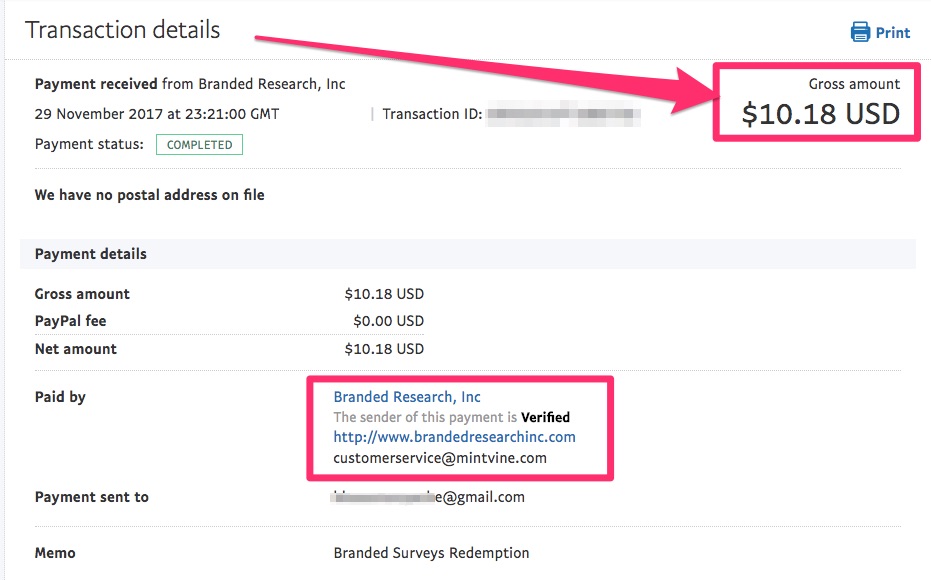Open the brandedresearchinc.com website link

tap(454, 437)
